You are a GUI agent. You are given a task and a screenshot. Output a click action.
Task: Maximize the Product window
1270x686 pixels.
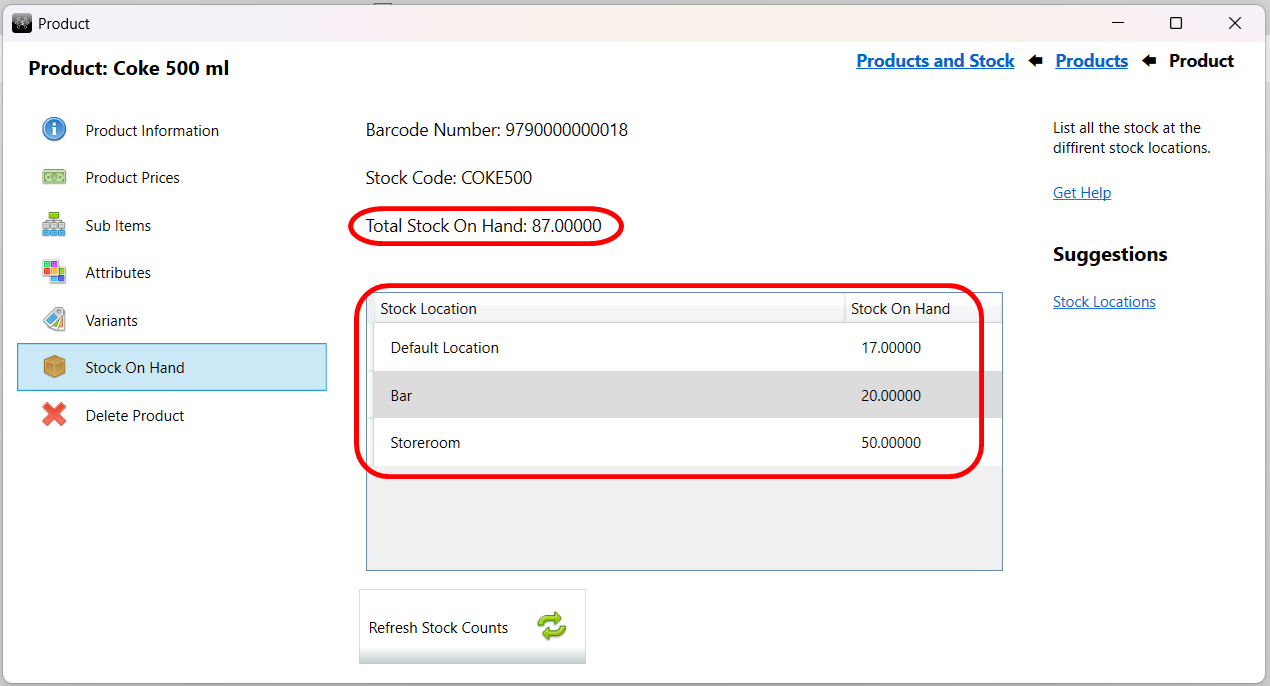coord(1176,23)
